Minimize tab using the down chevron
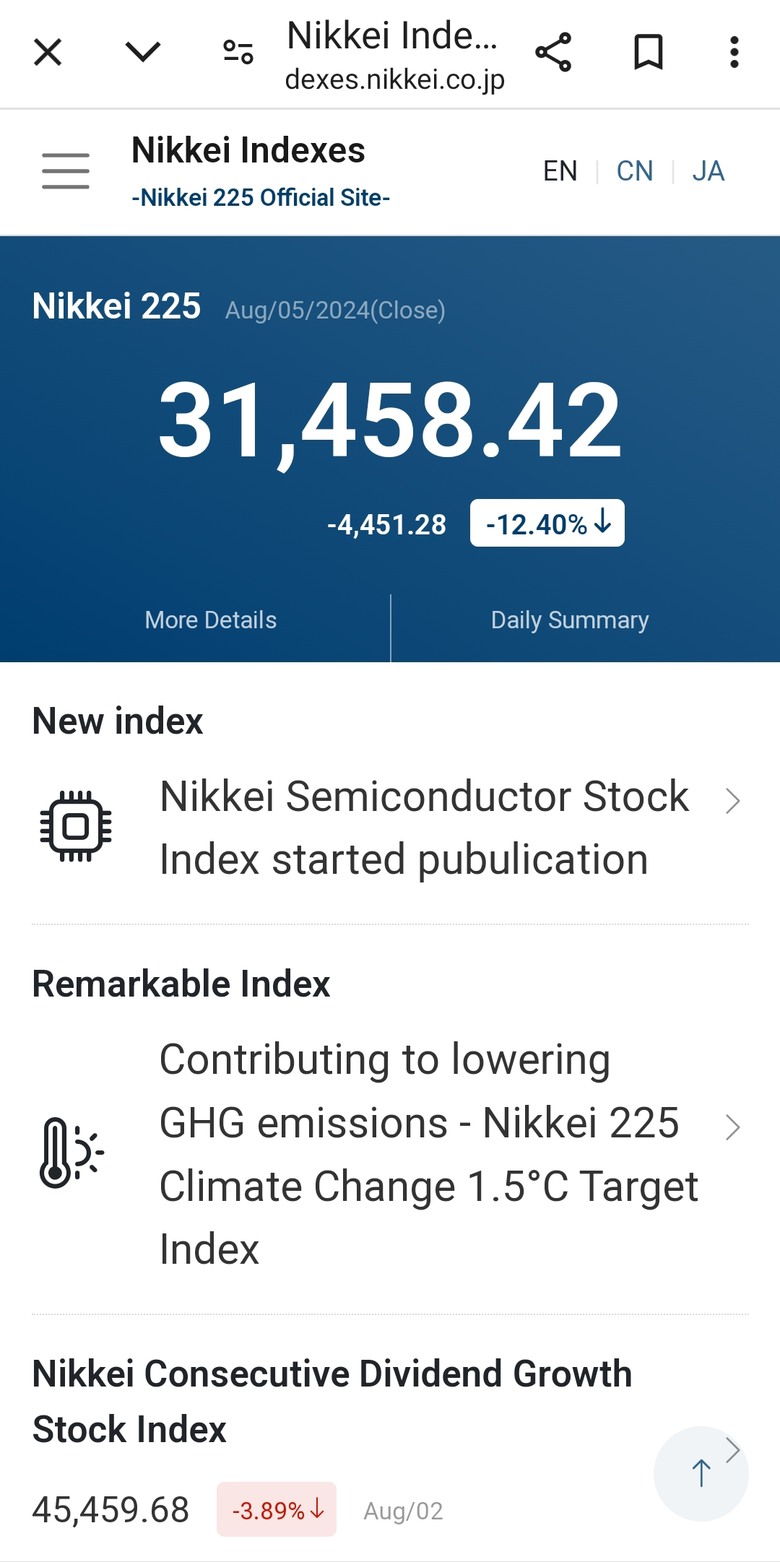Screen dimensions: 780x1562 (143, 52)
